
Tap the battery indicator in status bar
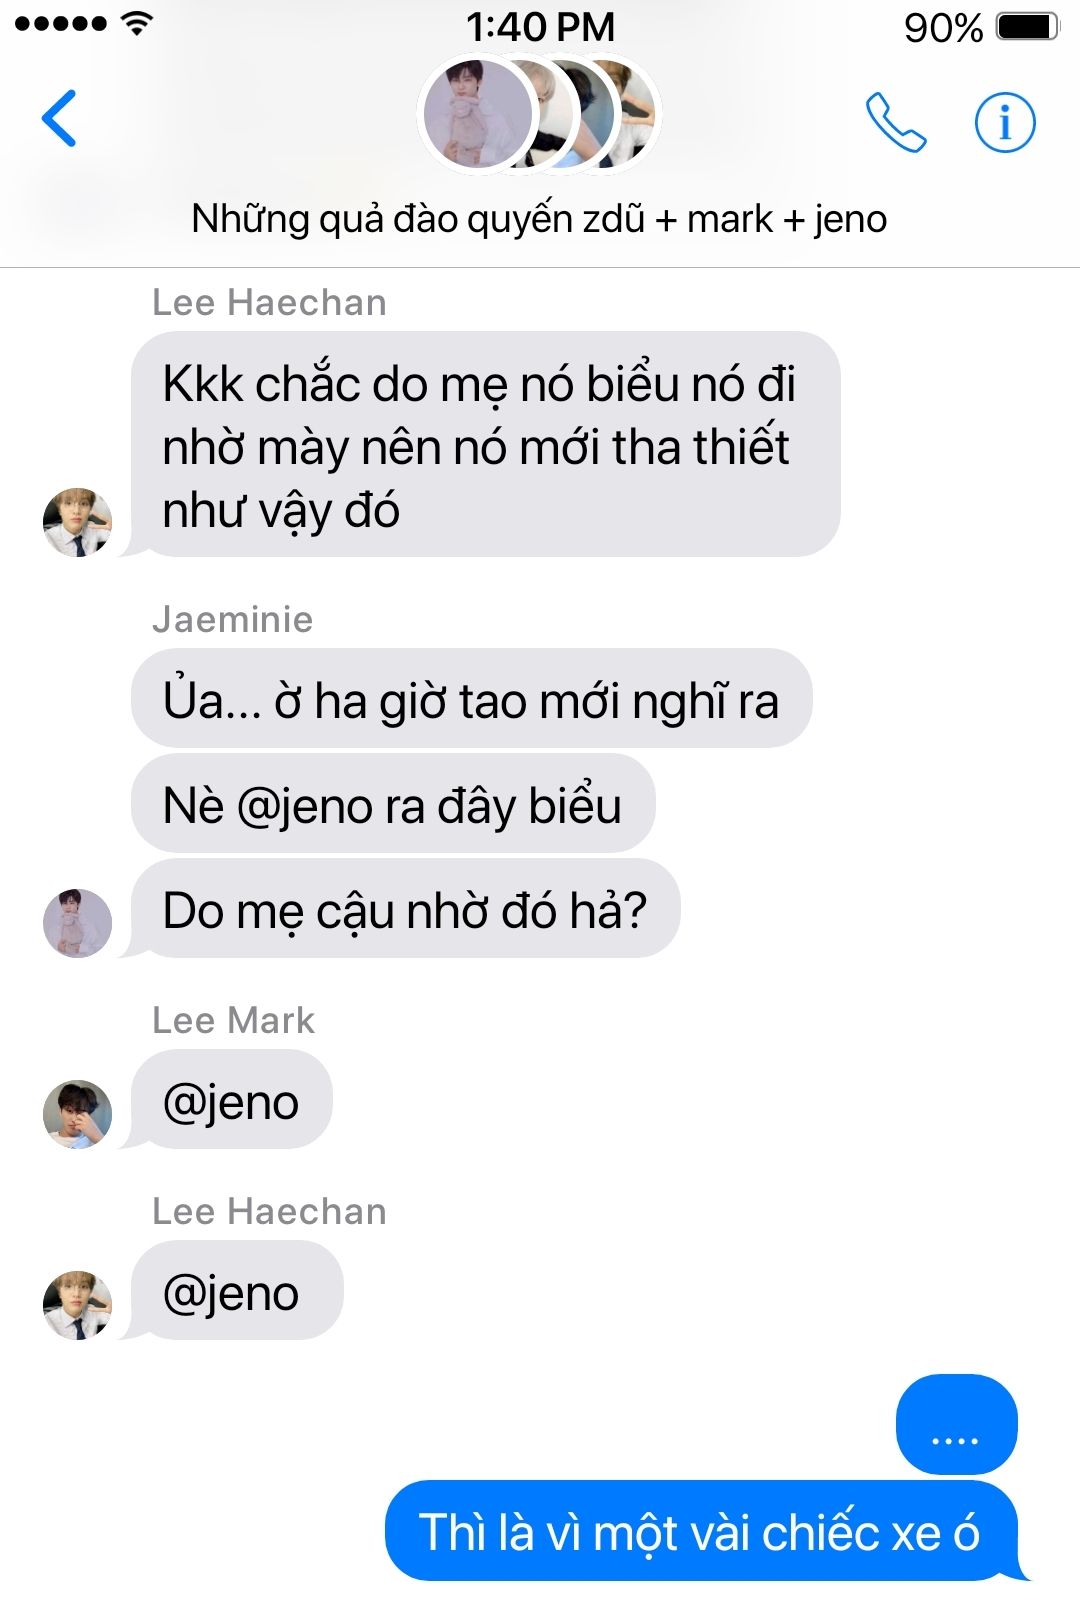[1028, 27]
